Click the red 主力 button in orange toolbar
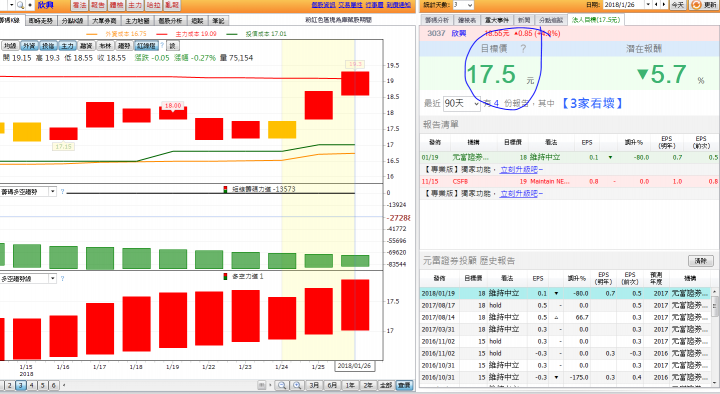 click(x=135, y=5)
